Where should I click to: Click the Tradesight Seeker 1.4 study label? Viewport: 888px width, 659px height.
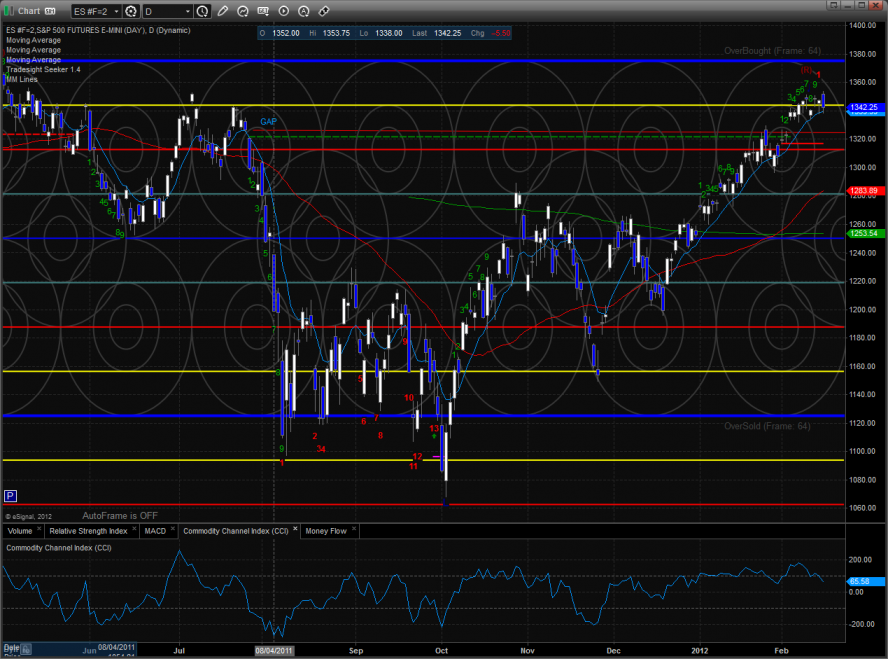[43, 69]
